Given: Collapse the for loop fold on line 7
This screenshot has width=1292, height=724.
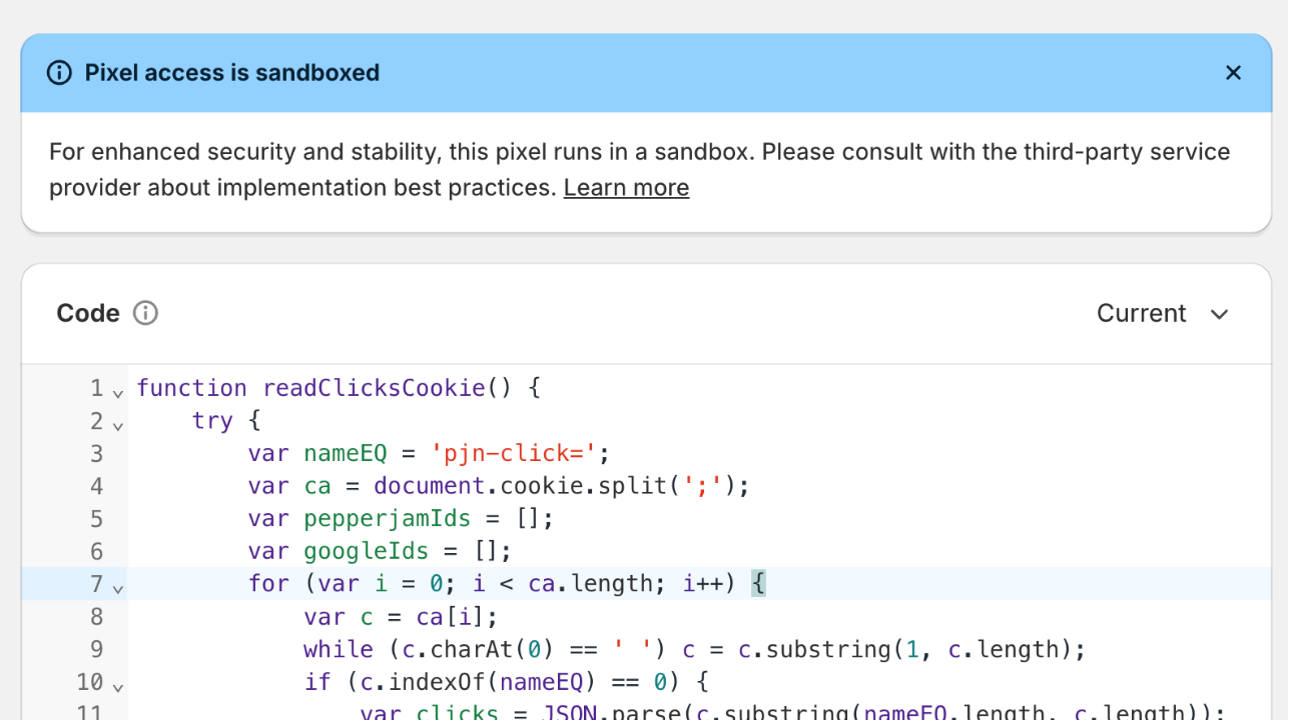Looking at the screenshot, I should point(118,588).
